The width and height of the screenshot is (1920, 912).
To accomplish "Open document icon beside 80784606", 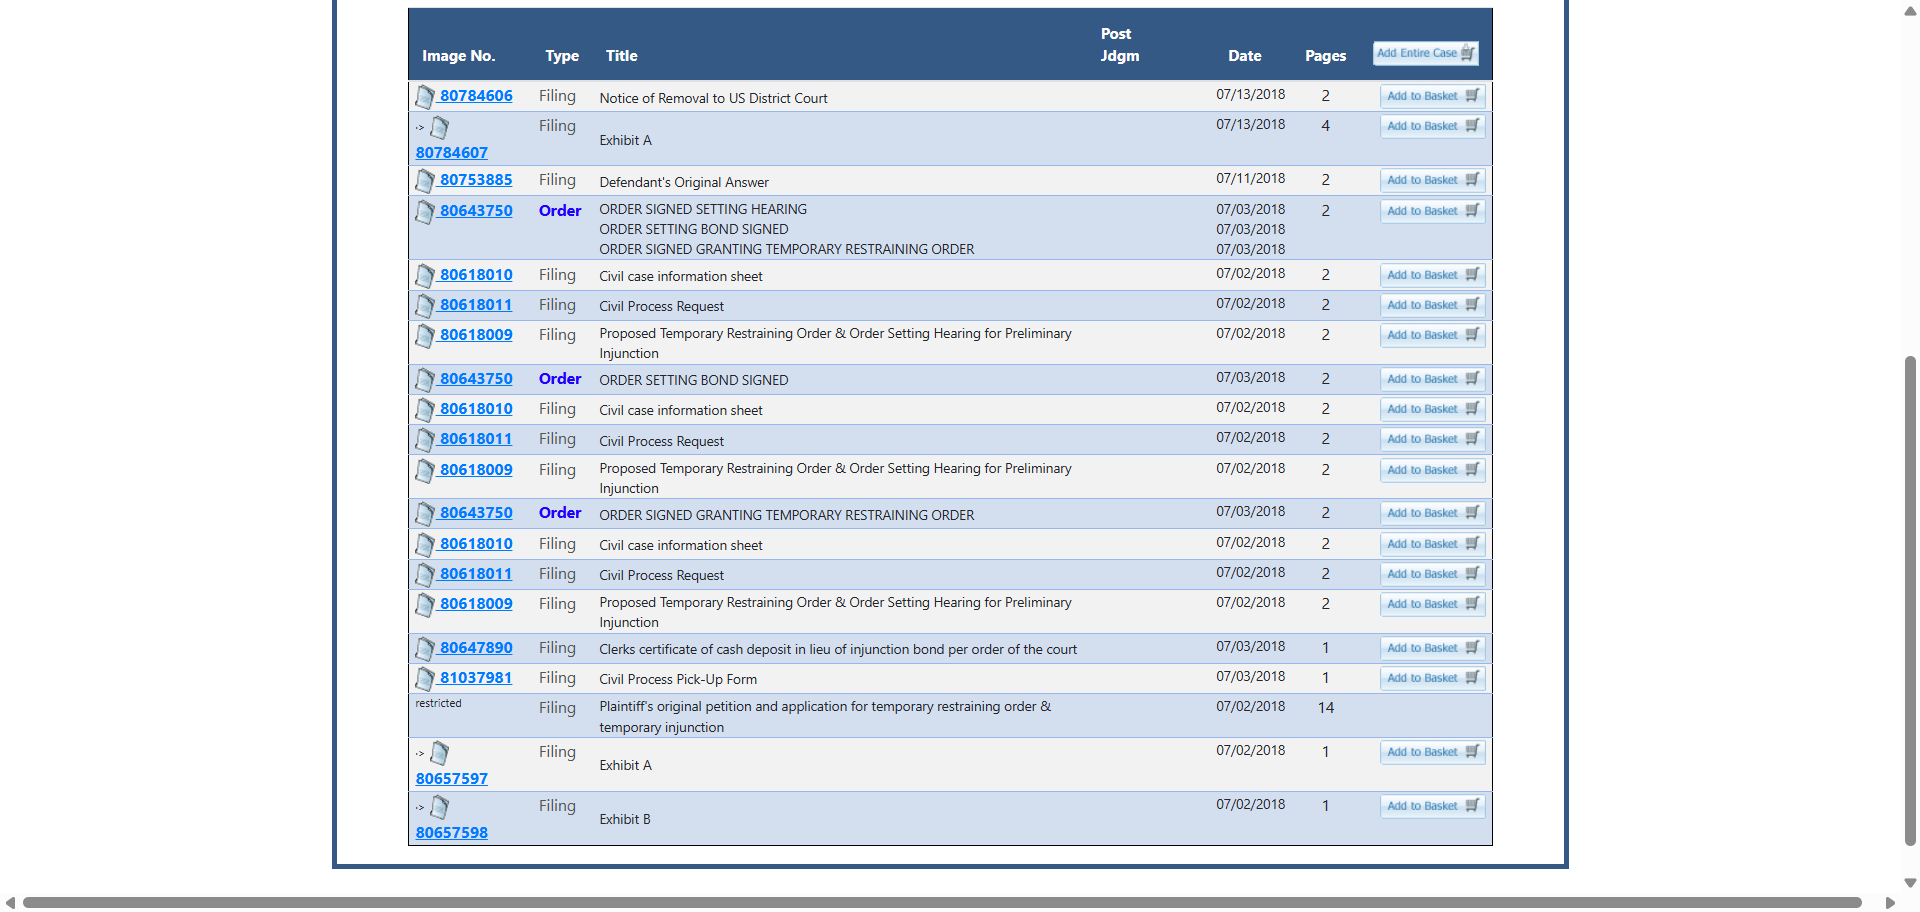I will [x=425, y=97].
